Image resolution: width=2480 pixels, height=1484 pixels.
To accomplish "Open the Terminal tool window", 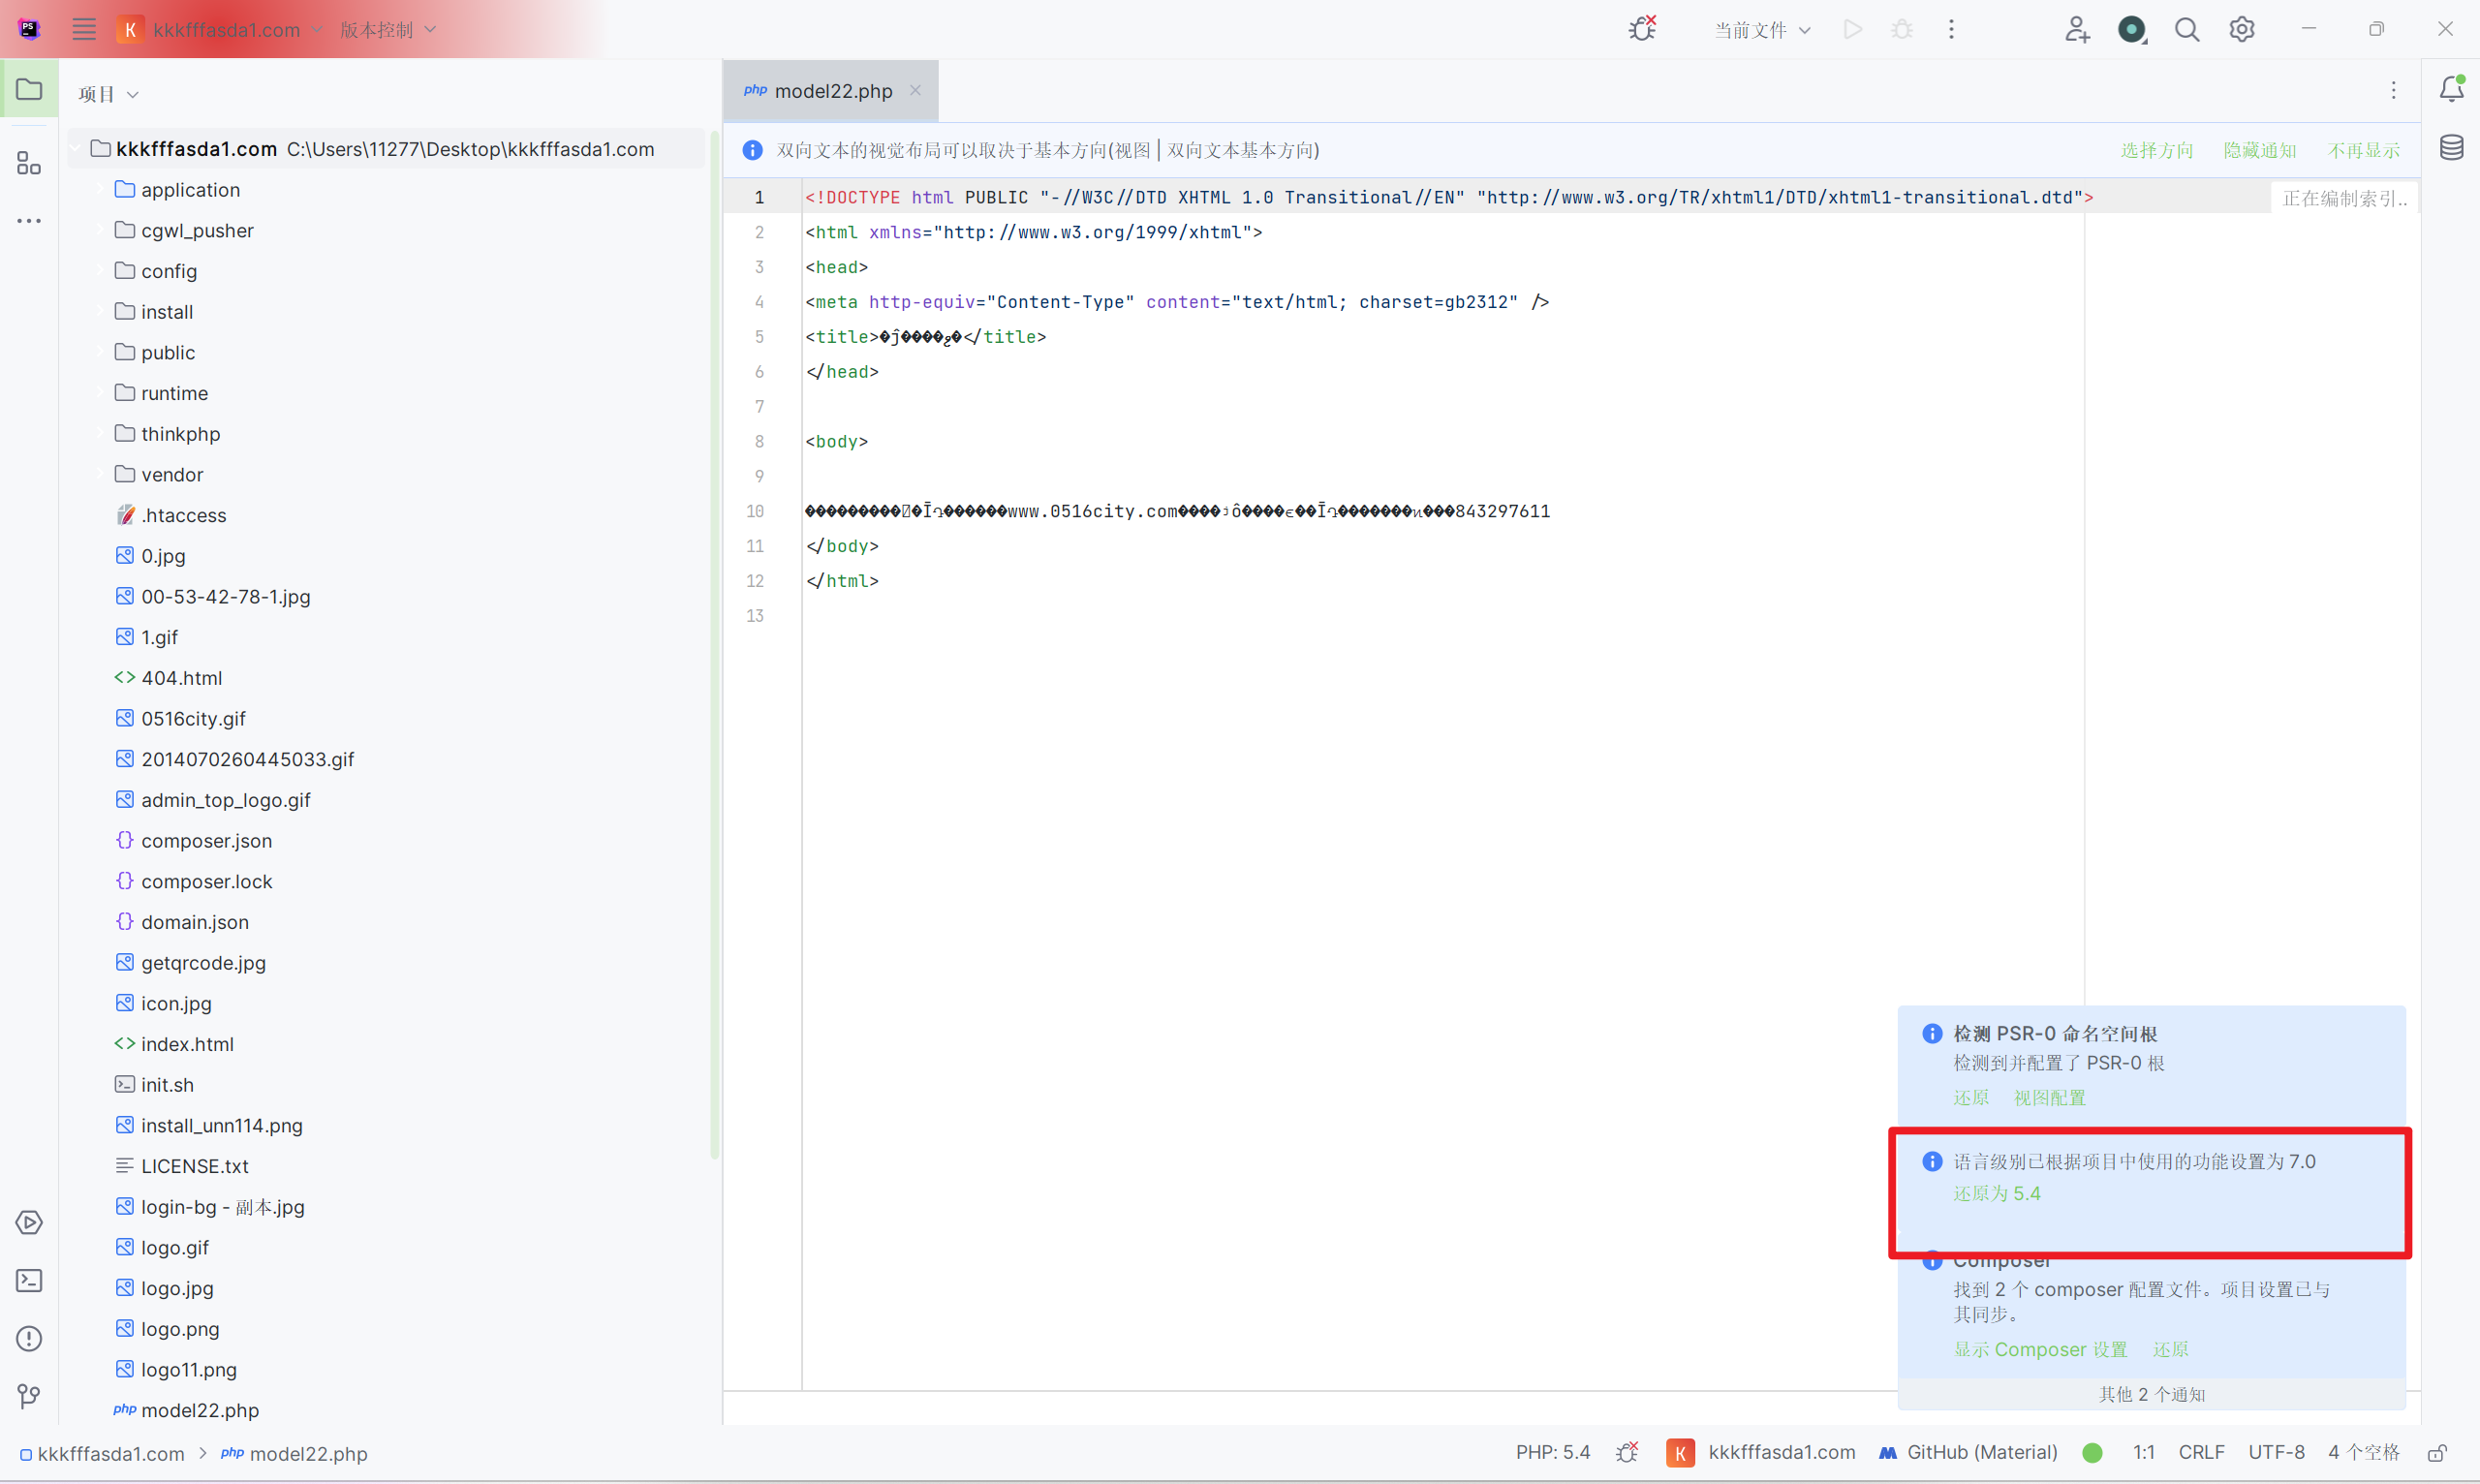I will [x=29, y=1280].
